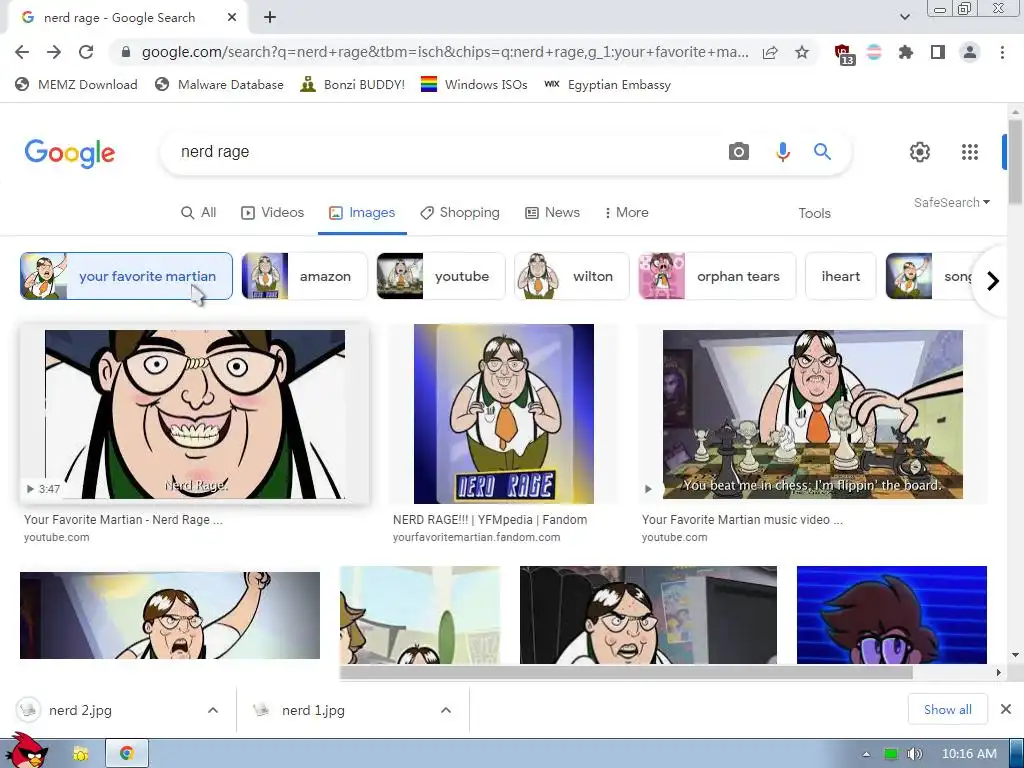
Task: Open the blue purple-glasses character image
Action: point(891,615)
